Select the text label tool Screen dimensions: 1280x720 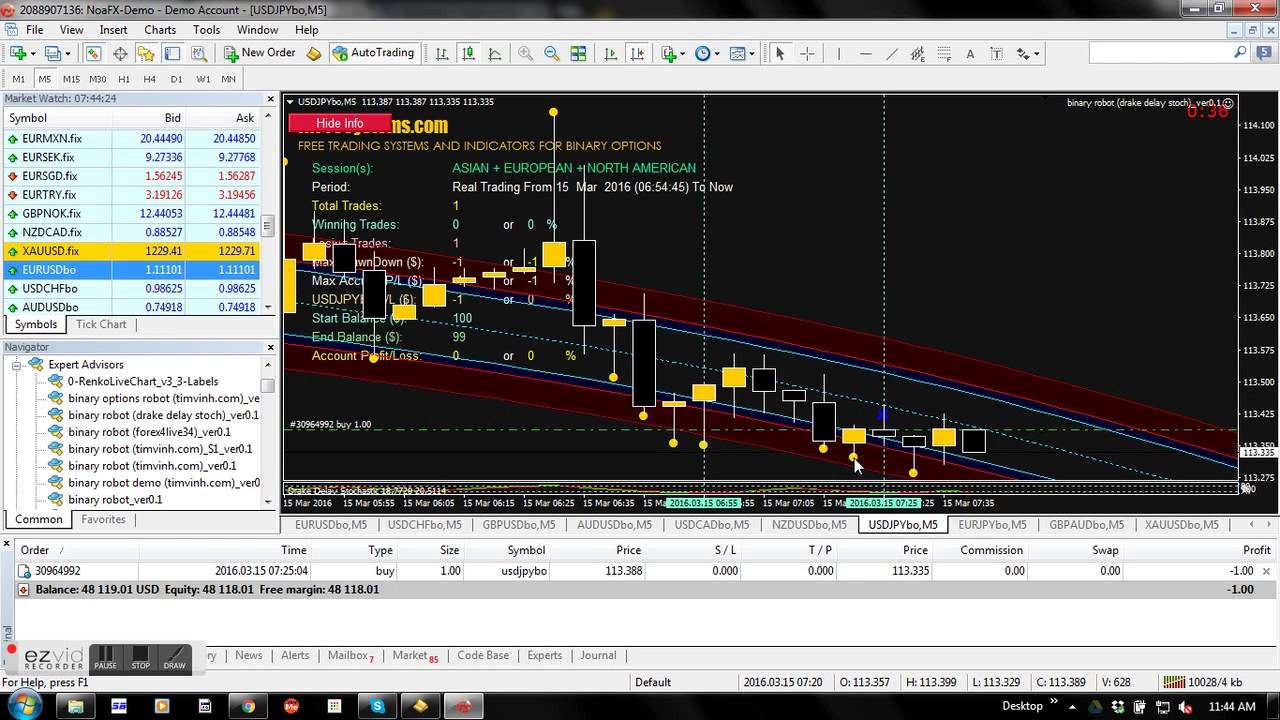pyautogui.click(x=996, y=53)
